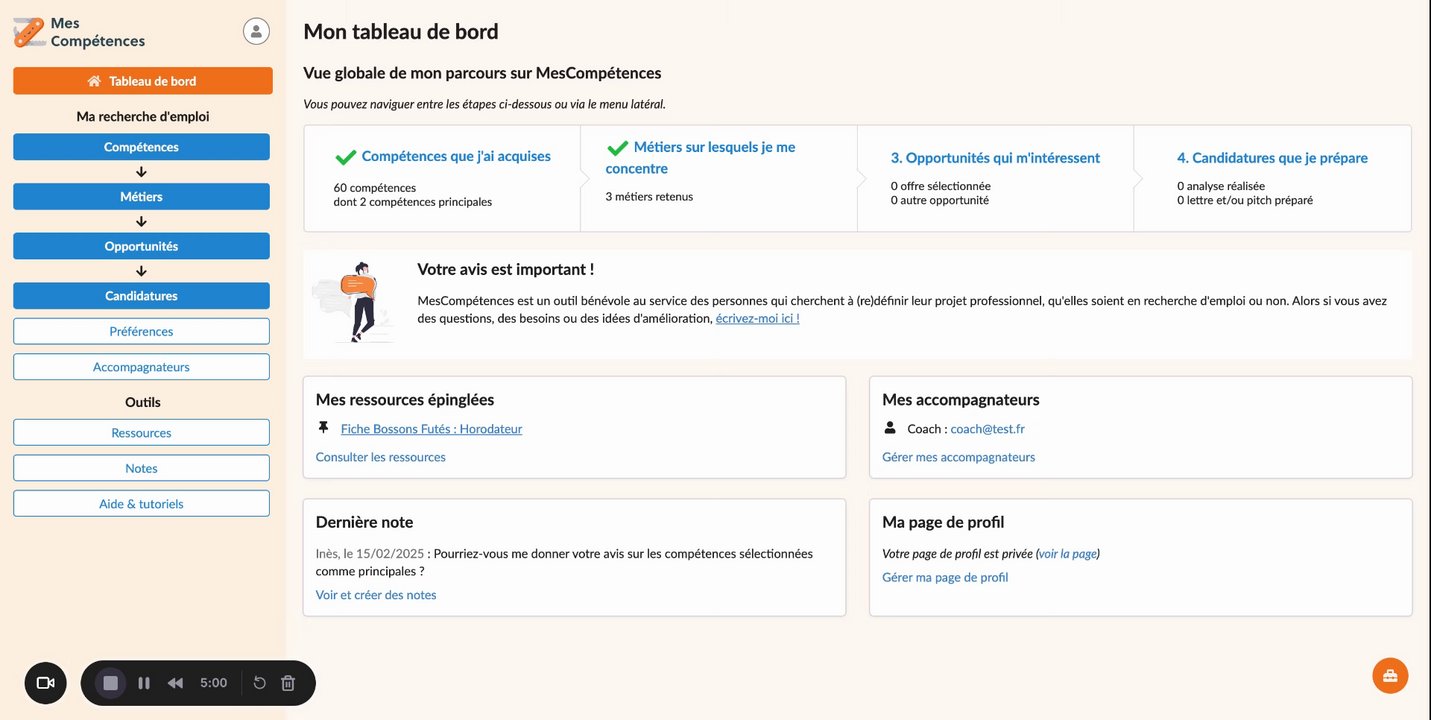
Task: Open the Compétences sidebar step
Action: (141, 147)
